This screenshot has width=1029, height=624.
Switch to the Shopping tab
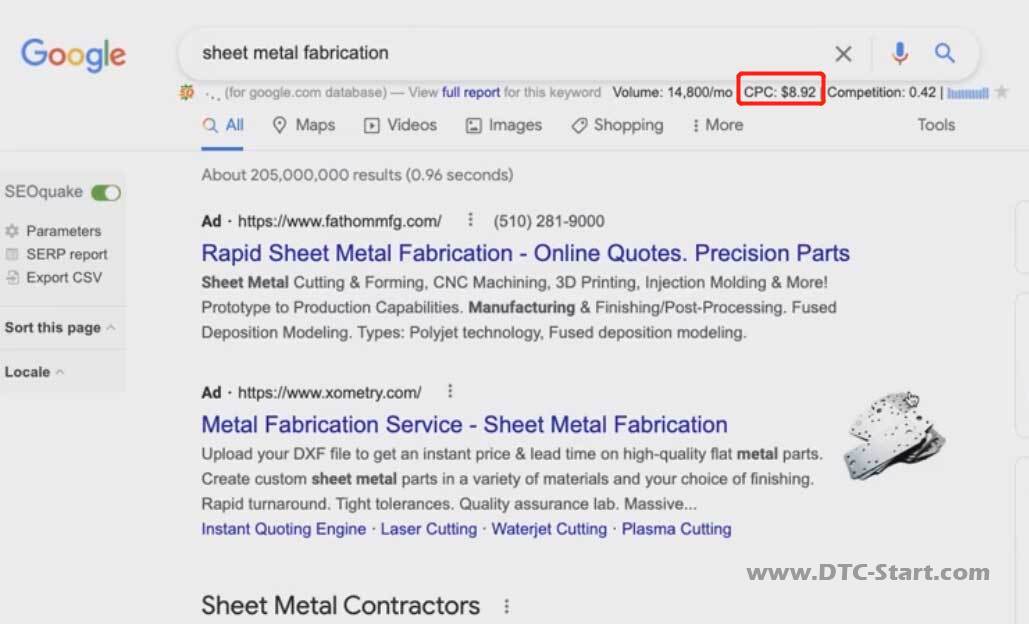point(618,125)
